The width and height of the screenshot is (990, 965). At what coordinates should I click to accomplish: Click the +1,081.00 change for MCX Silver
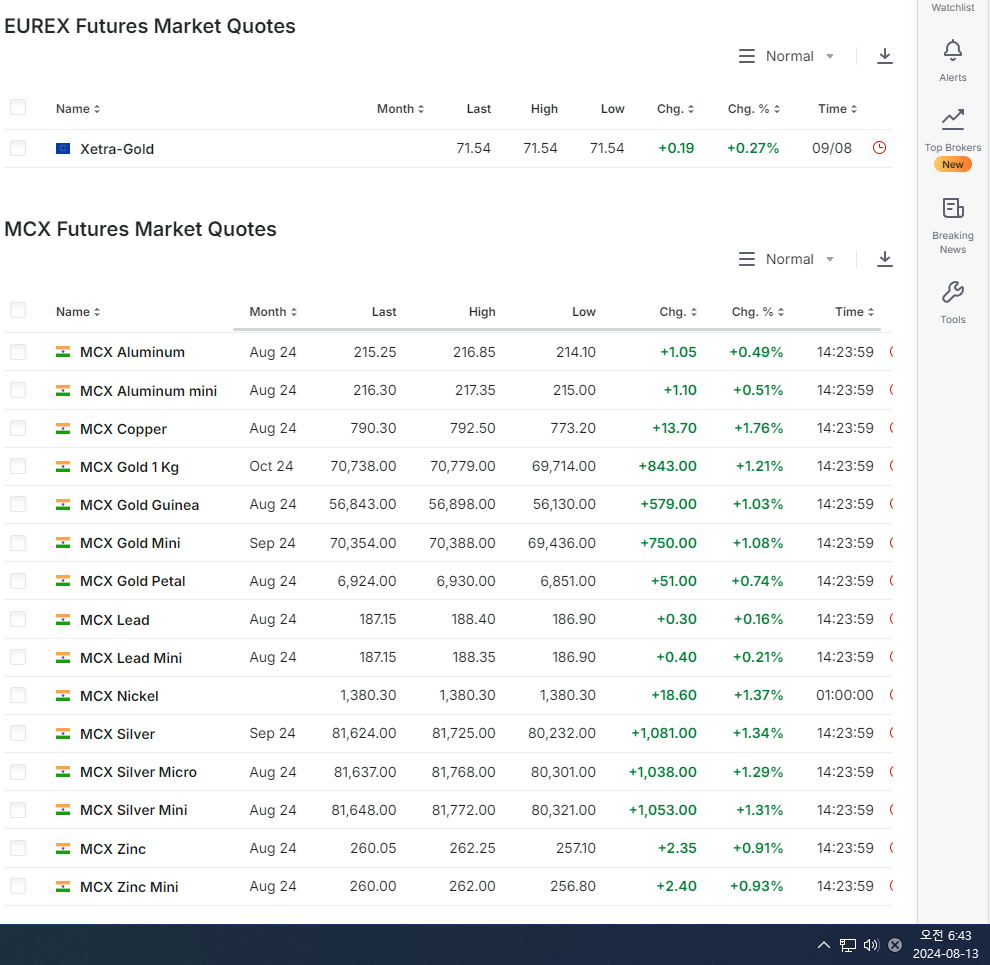click(664, 733)
